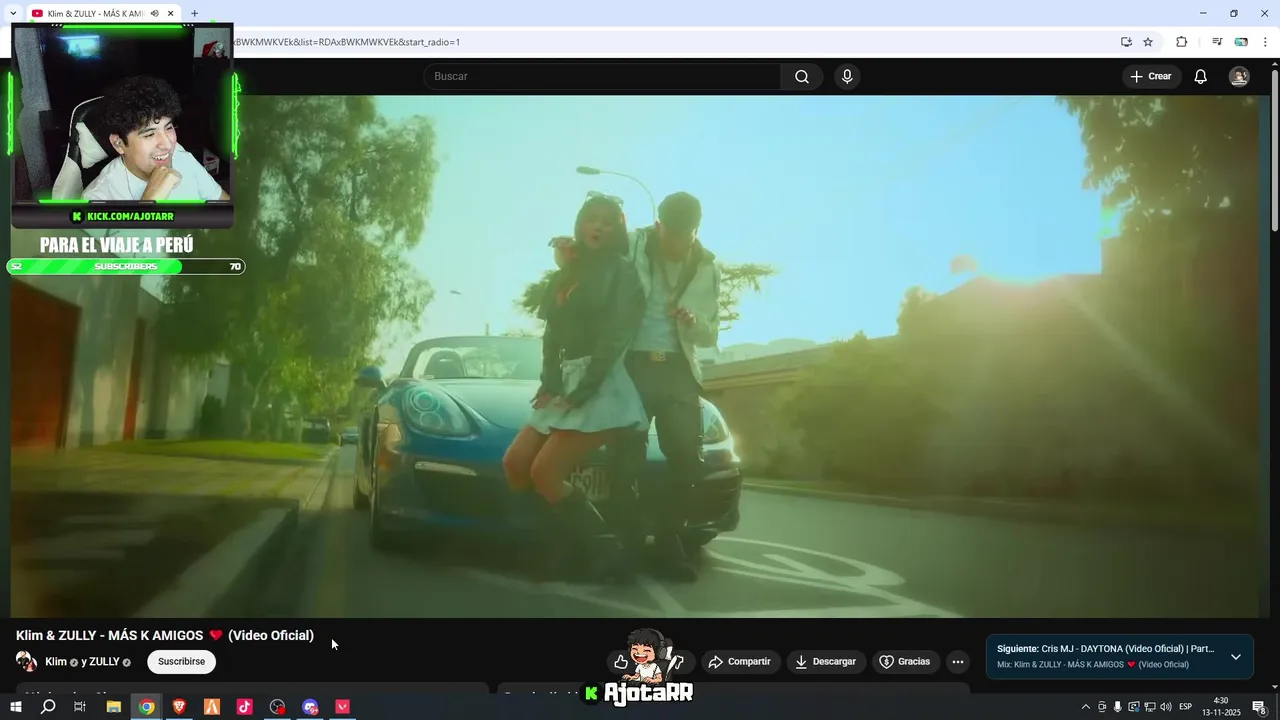Image resolution: width=1280 pixels, height=720 pixels.
Task: Open Windows taskbar search
Action: 48,707
